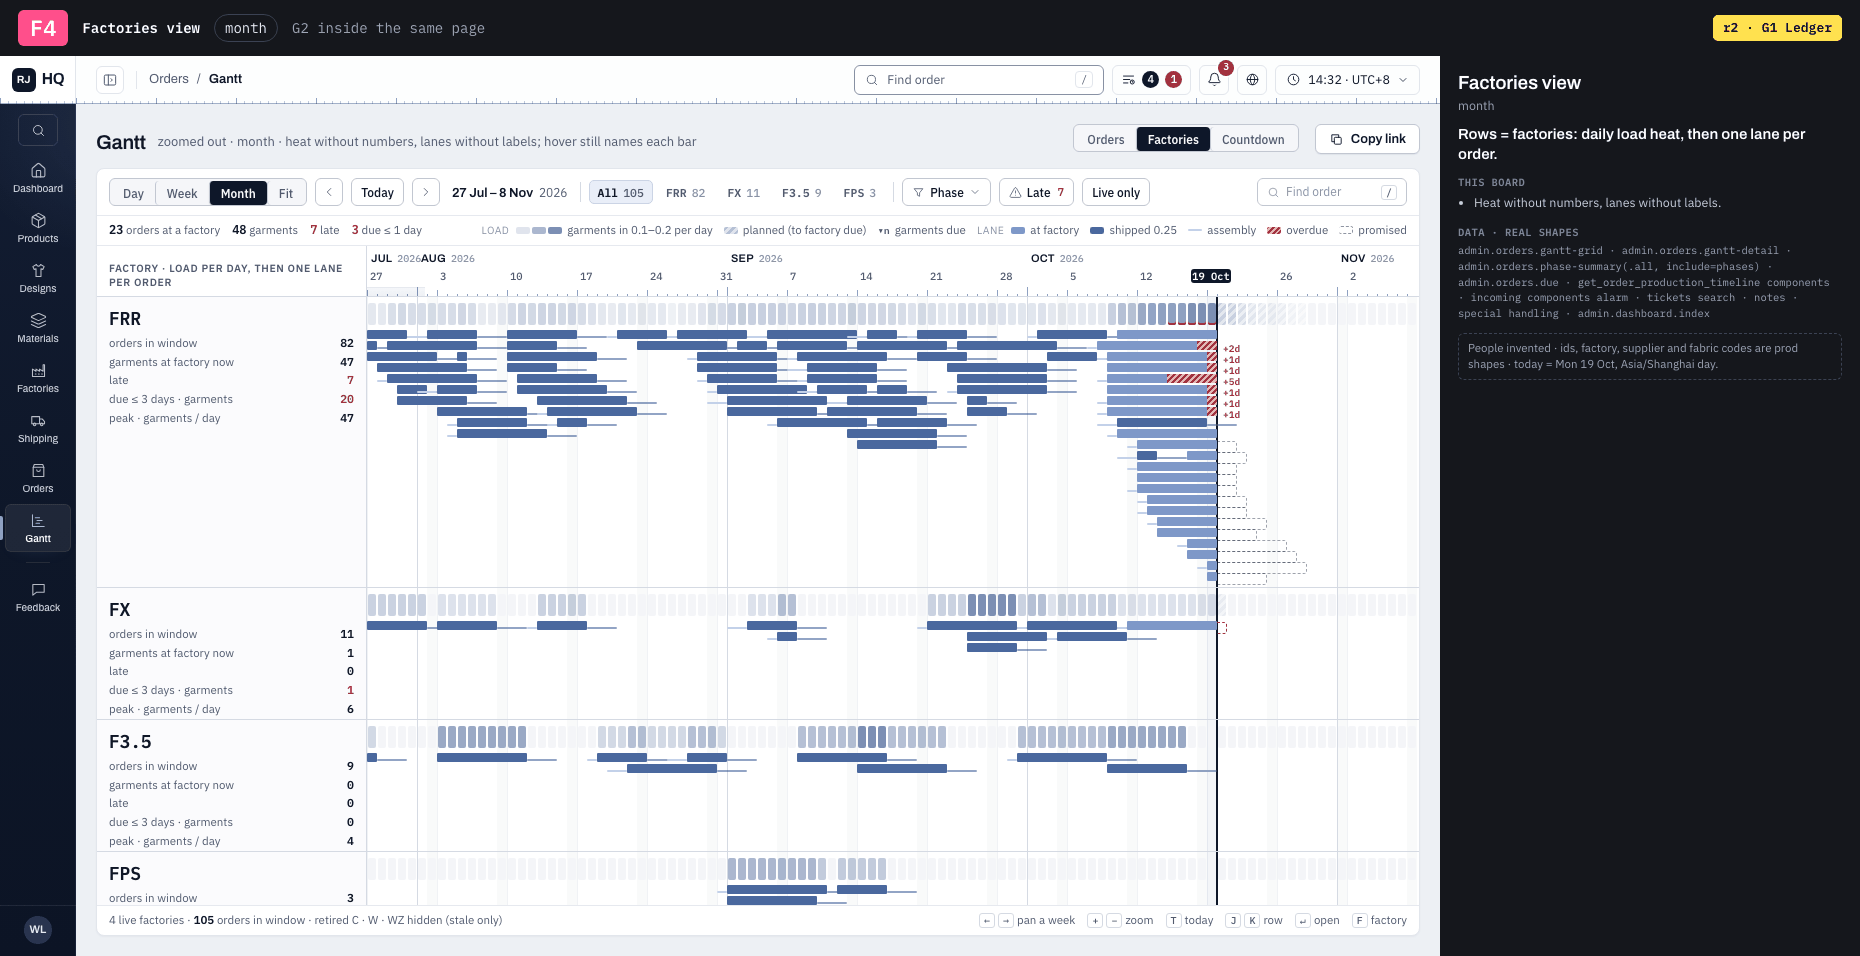Select the Factories view tab
This screenshot has height=956, width=1860.
[1173, 139]
